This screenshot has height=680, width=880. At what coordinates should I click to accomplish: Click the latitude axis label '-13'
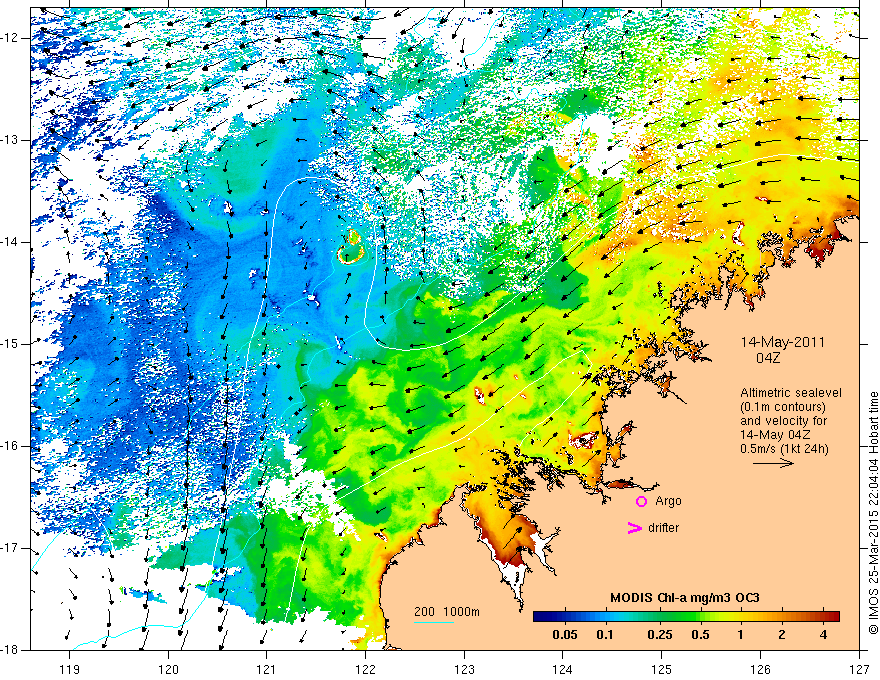coord(11,140)
